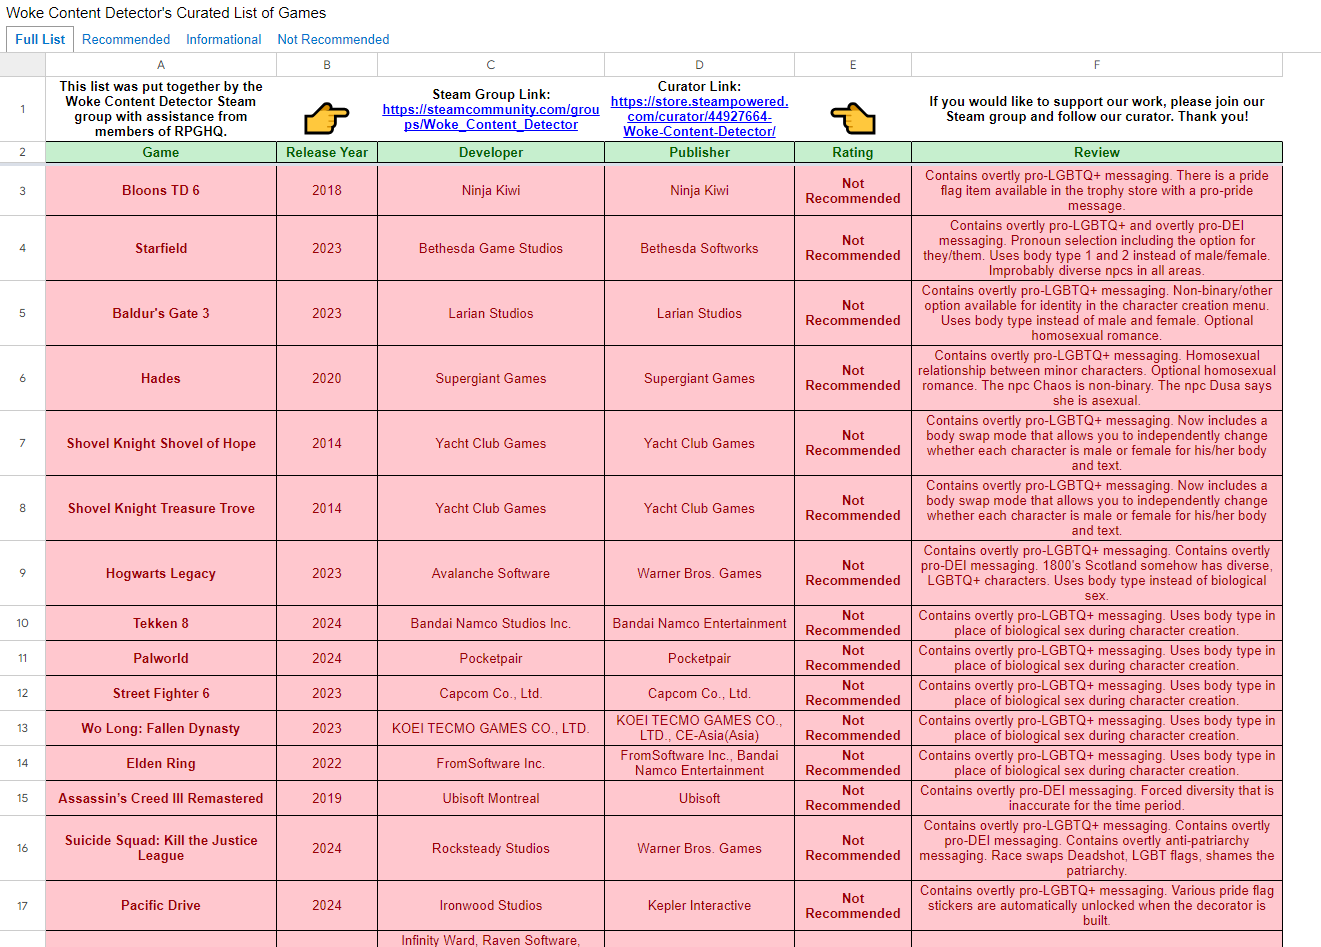Click the Developer heading cell
1321x947 pixels.
pyautogui.click(x=491, y=153)
